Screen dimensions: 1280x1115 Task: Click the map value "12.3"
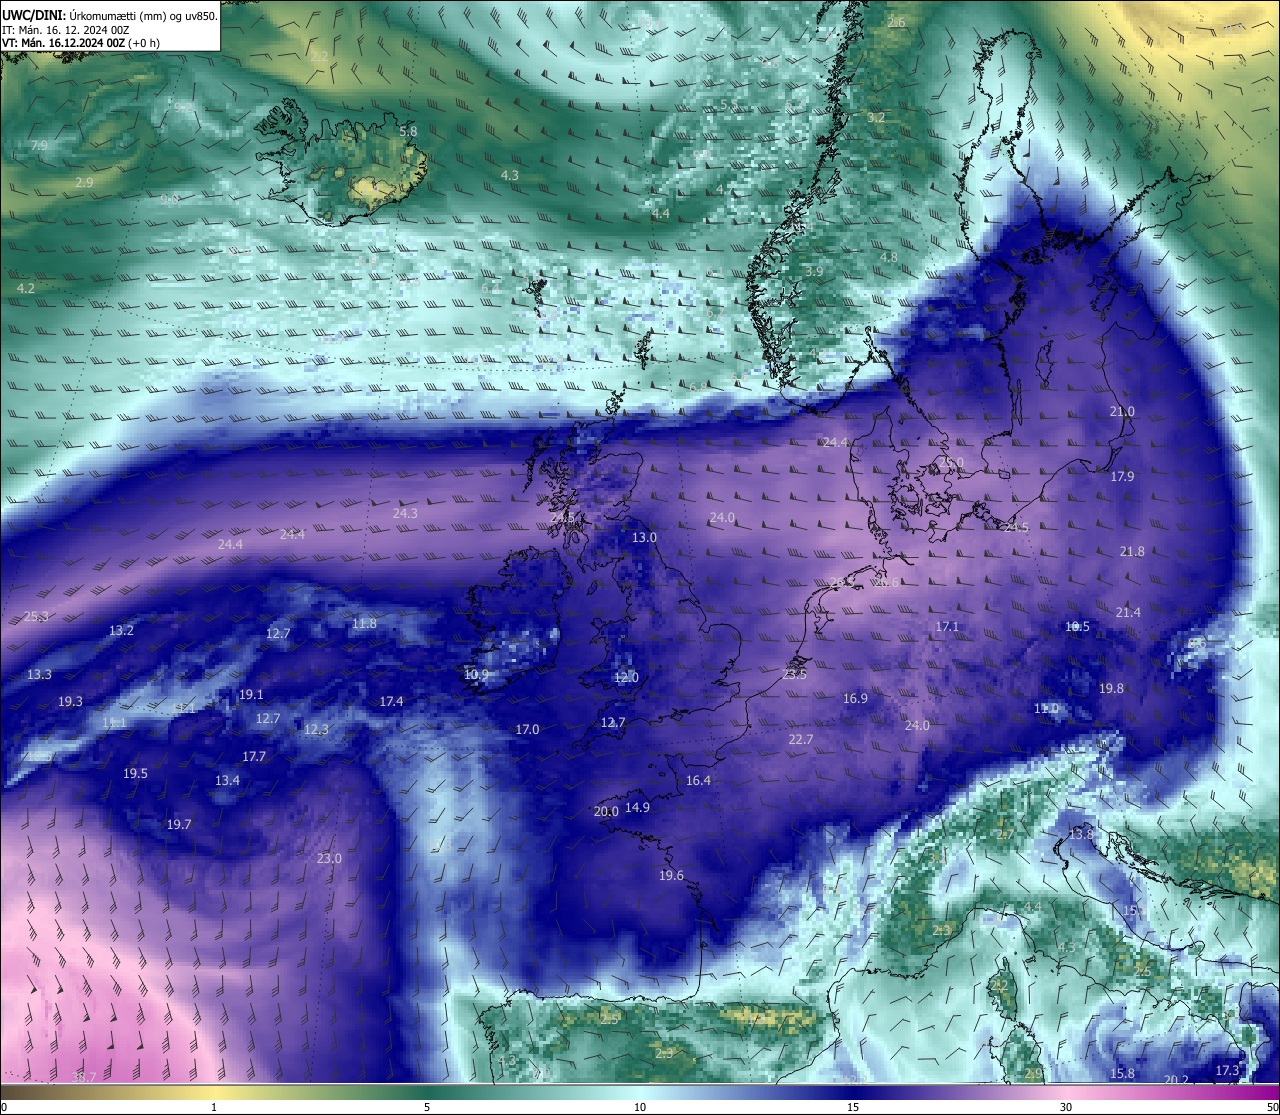click(316, 730)
